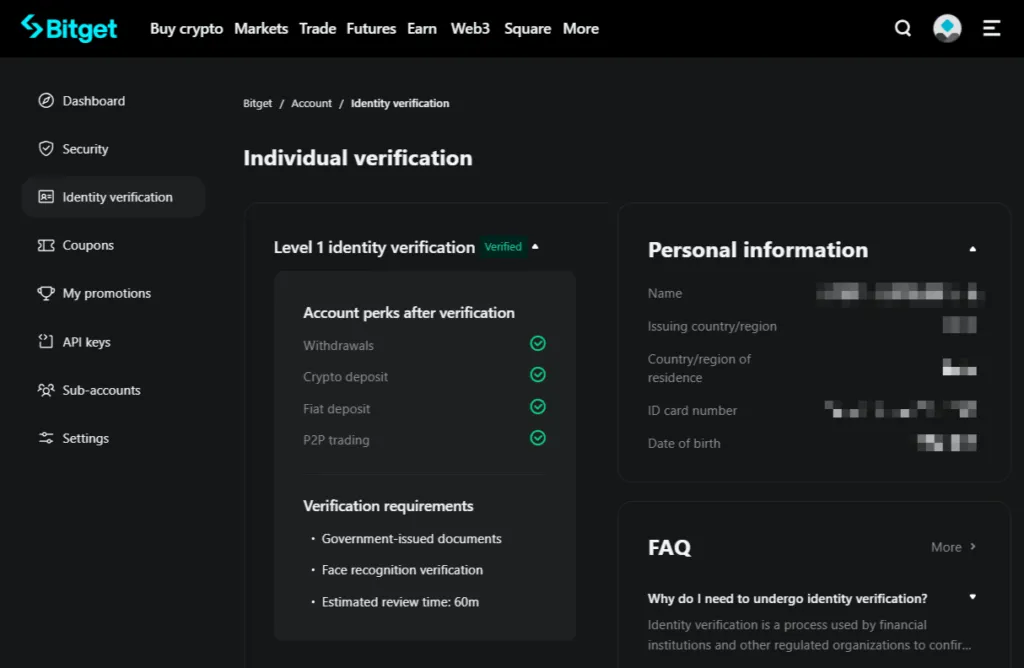1024x668 pixels.
Task: Expand the FAQ question about identity verification
Action: click(971, 598)
